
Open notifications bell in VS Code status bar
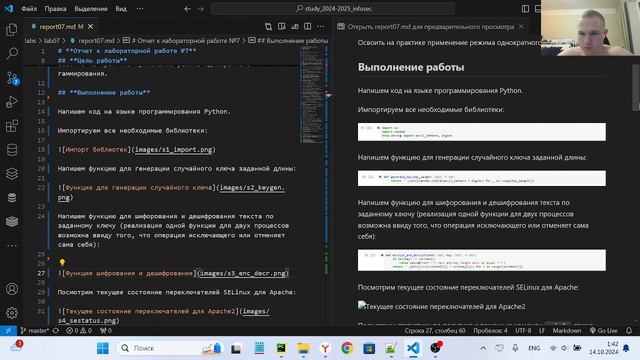pyautogui.click(x=629, y=331)
